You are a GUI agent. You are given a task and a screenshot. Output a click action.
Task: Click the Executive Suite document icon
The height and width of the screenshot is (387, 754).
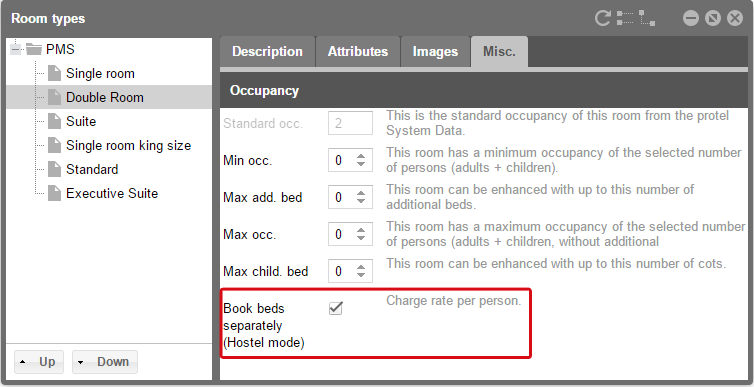54,193
